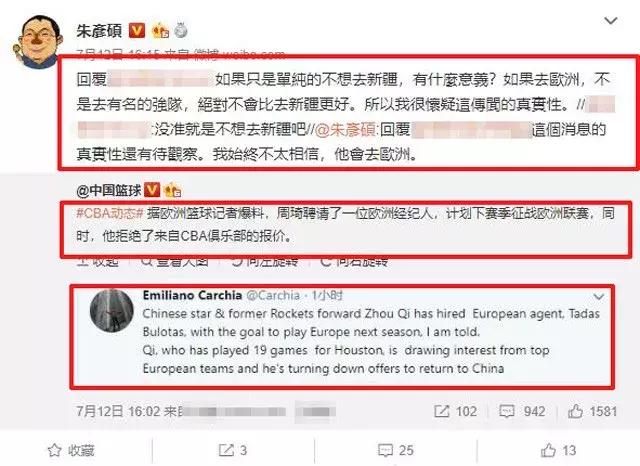Click the silver medal badge icon
This screenshot has width=640, height=466.
pos(181,31)
